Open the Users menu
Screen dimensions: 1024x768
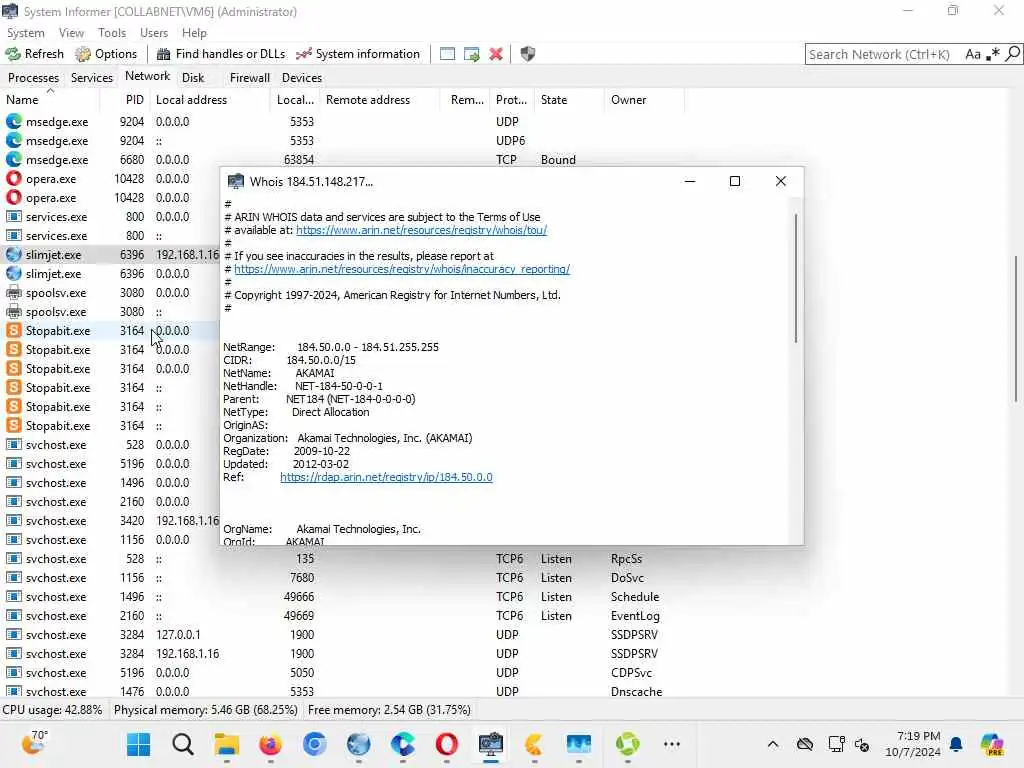tap(153, 33)
